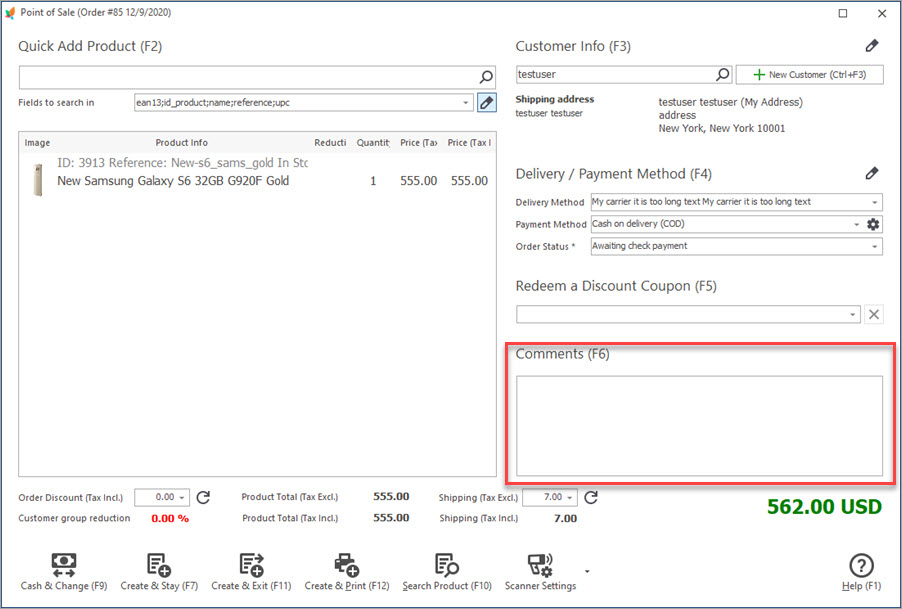Click the quick add product search magnifier

coord(486,76)
